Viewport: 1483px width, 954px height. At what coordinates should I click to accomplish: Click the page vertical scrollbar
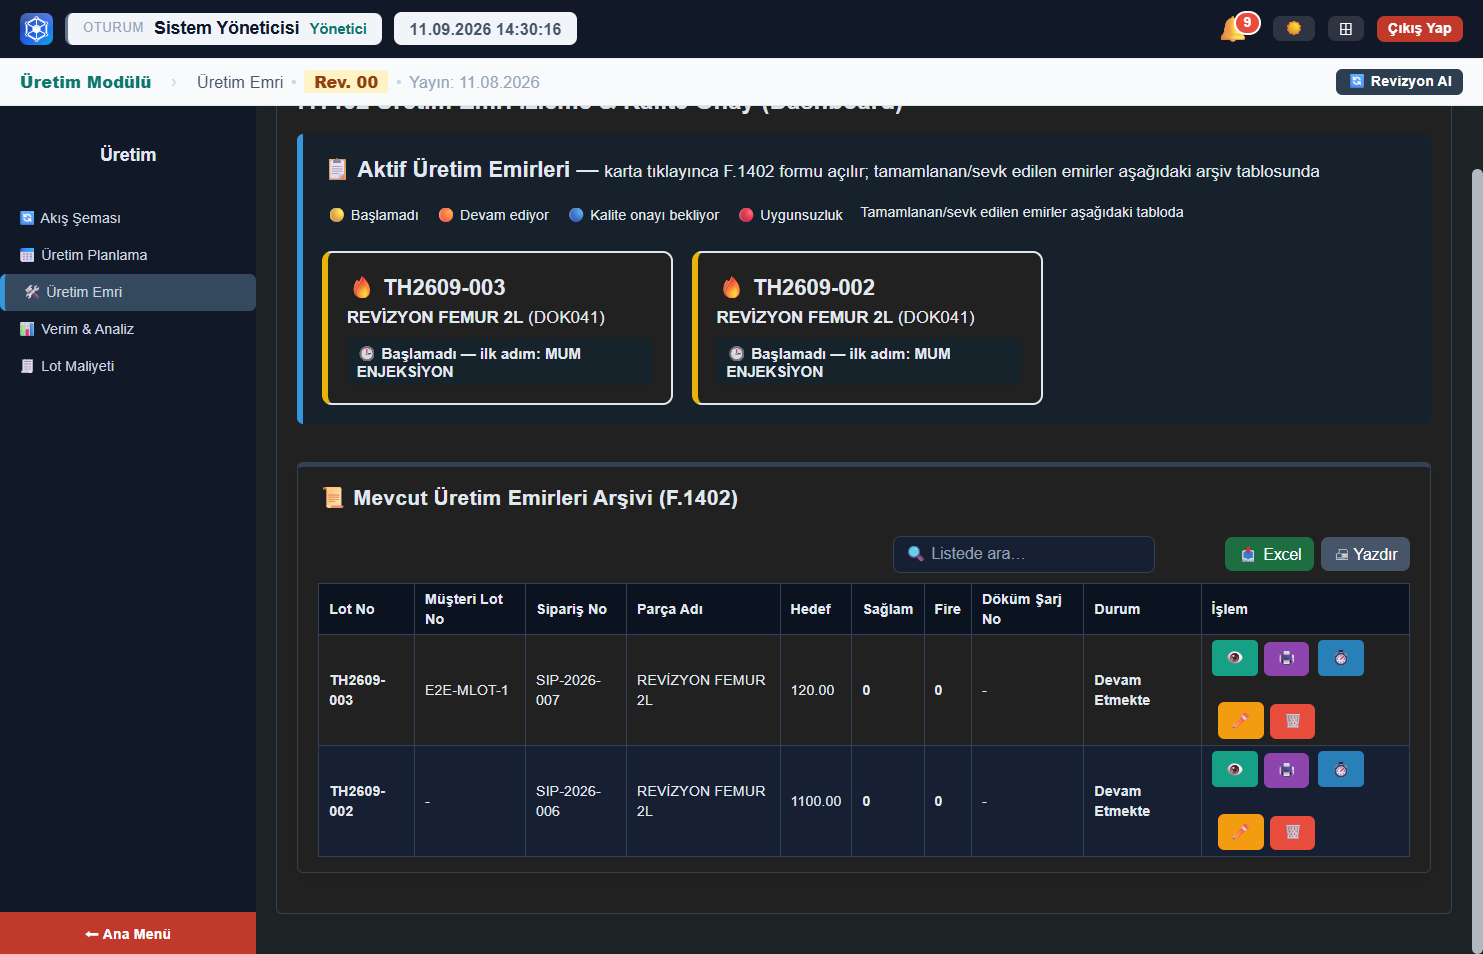1477,560
